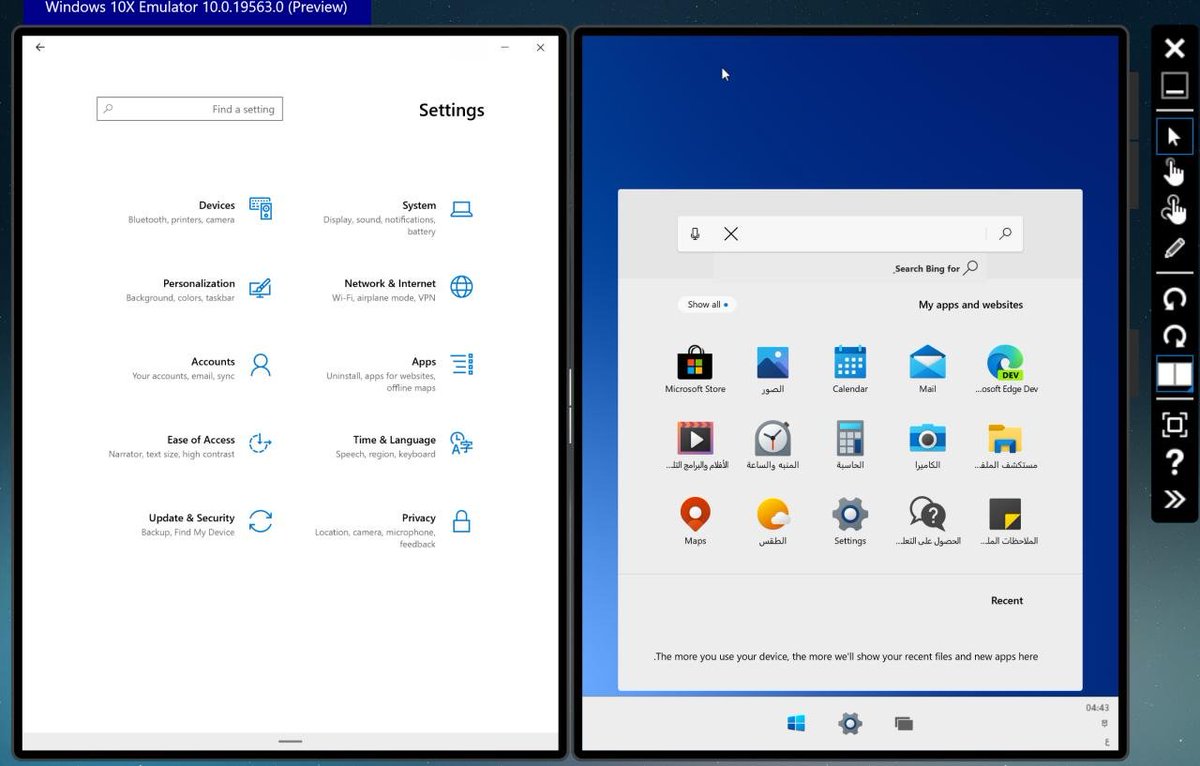This screenshot has height=766, width=1200.
Task: Open Settings app in launcher grid
Action: (x=850, y=521)
